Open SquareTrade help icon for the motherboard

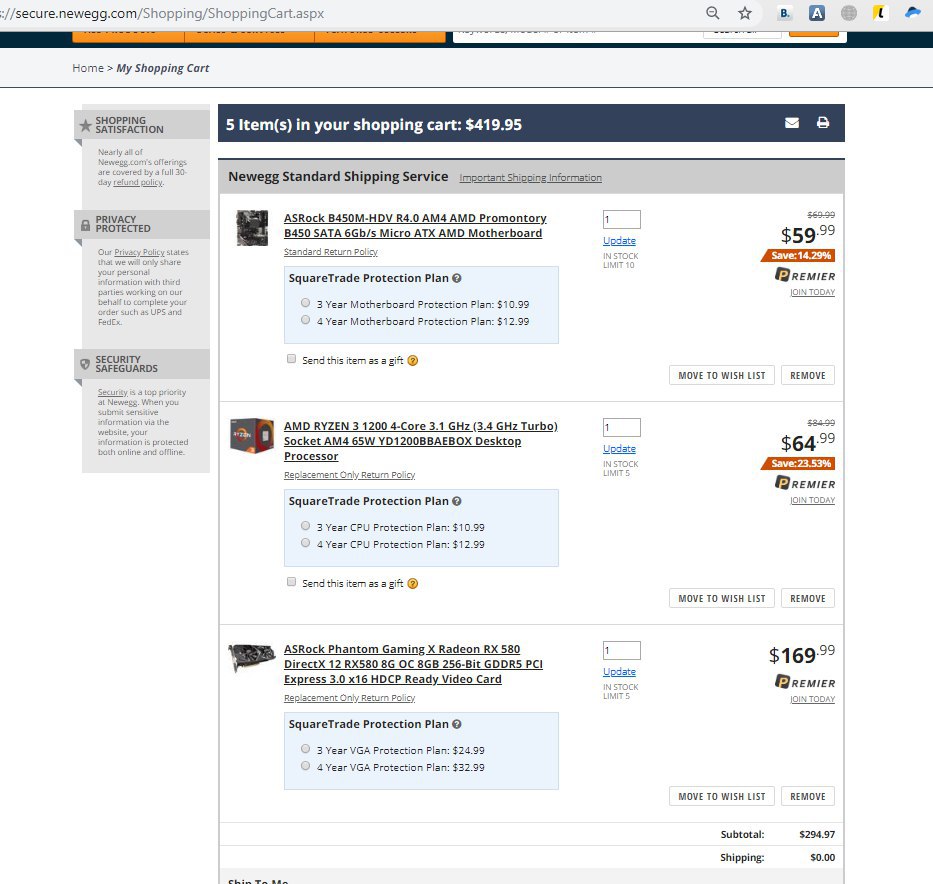tap(456, 278)
